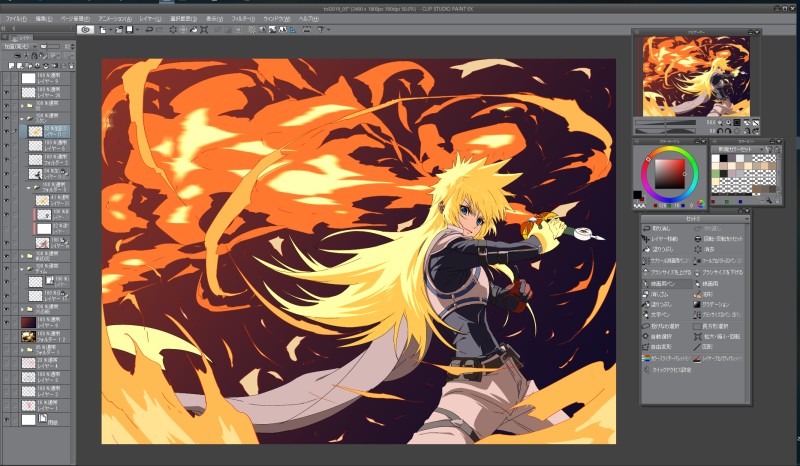This screenshot has width=800, height=466.
Task: Click 取り消し in quick access panel
Action: pyautogui.click(x=661, y=228)
